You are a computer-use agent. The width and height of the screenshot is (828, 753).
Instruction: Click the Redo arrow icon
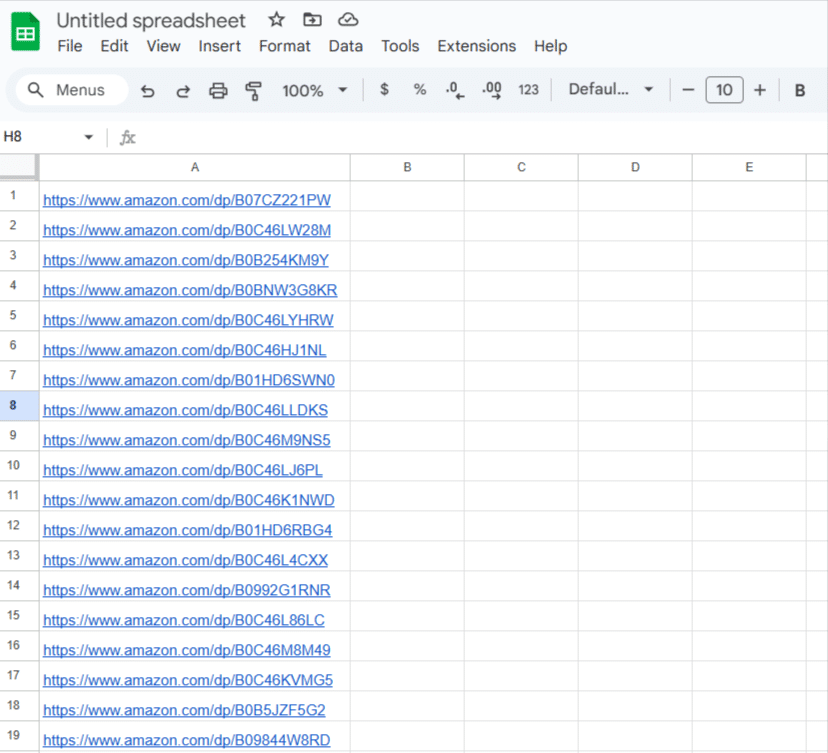[183, 90]
